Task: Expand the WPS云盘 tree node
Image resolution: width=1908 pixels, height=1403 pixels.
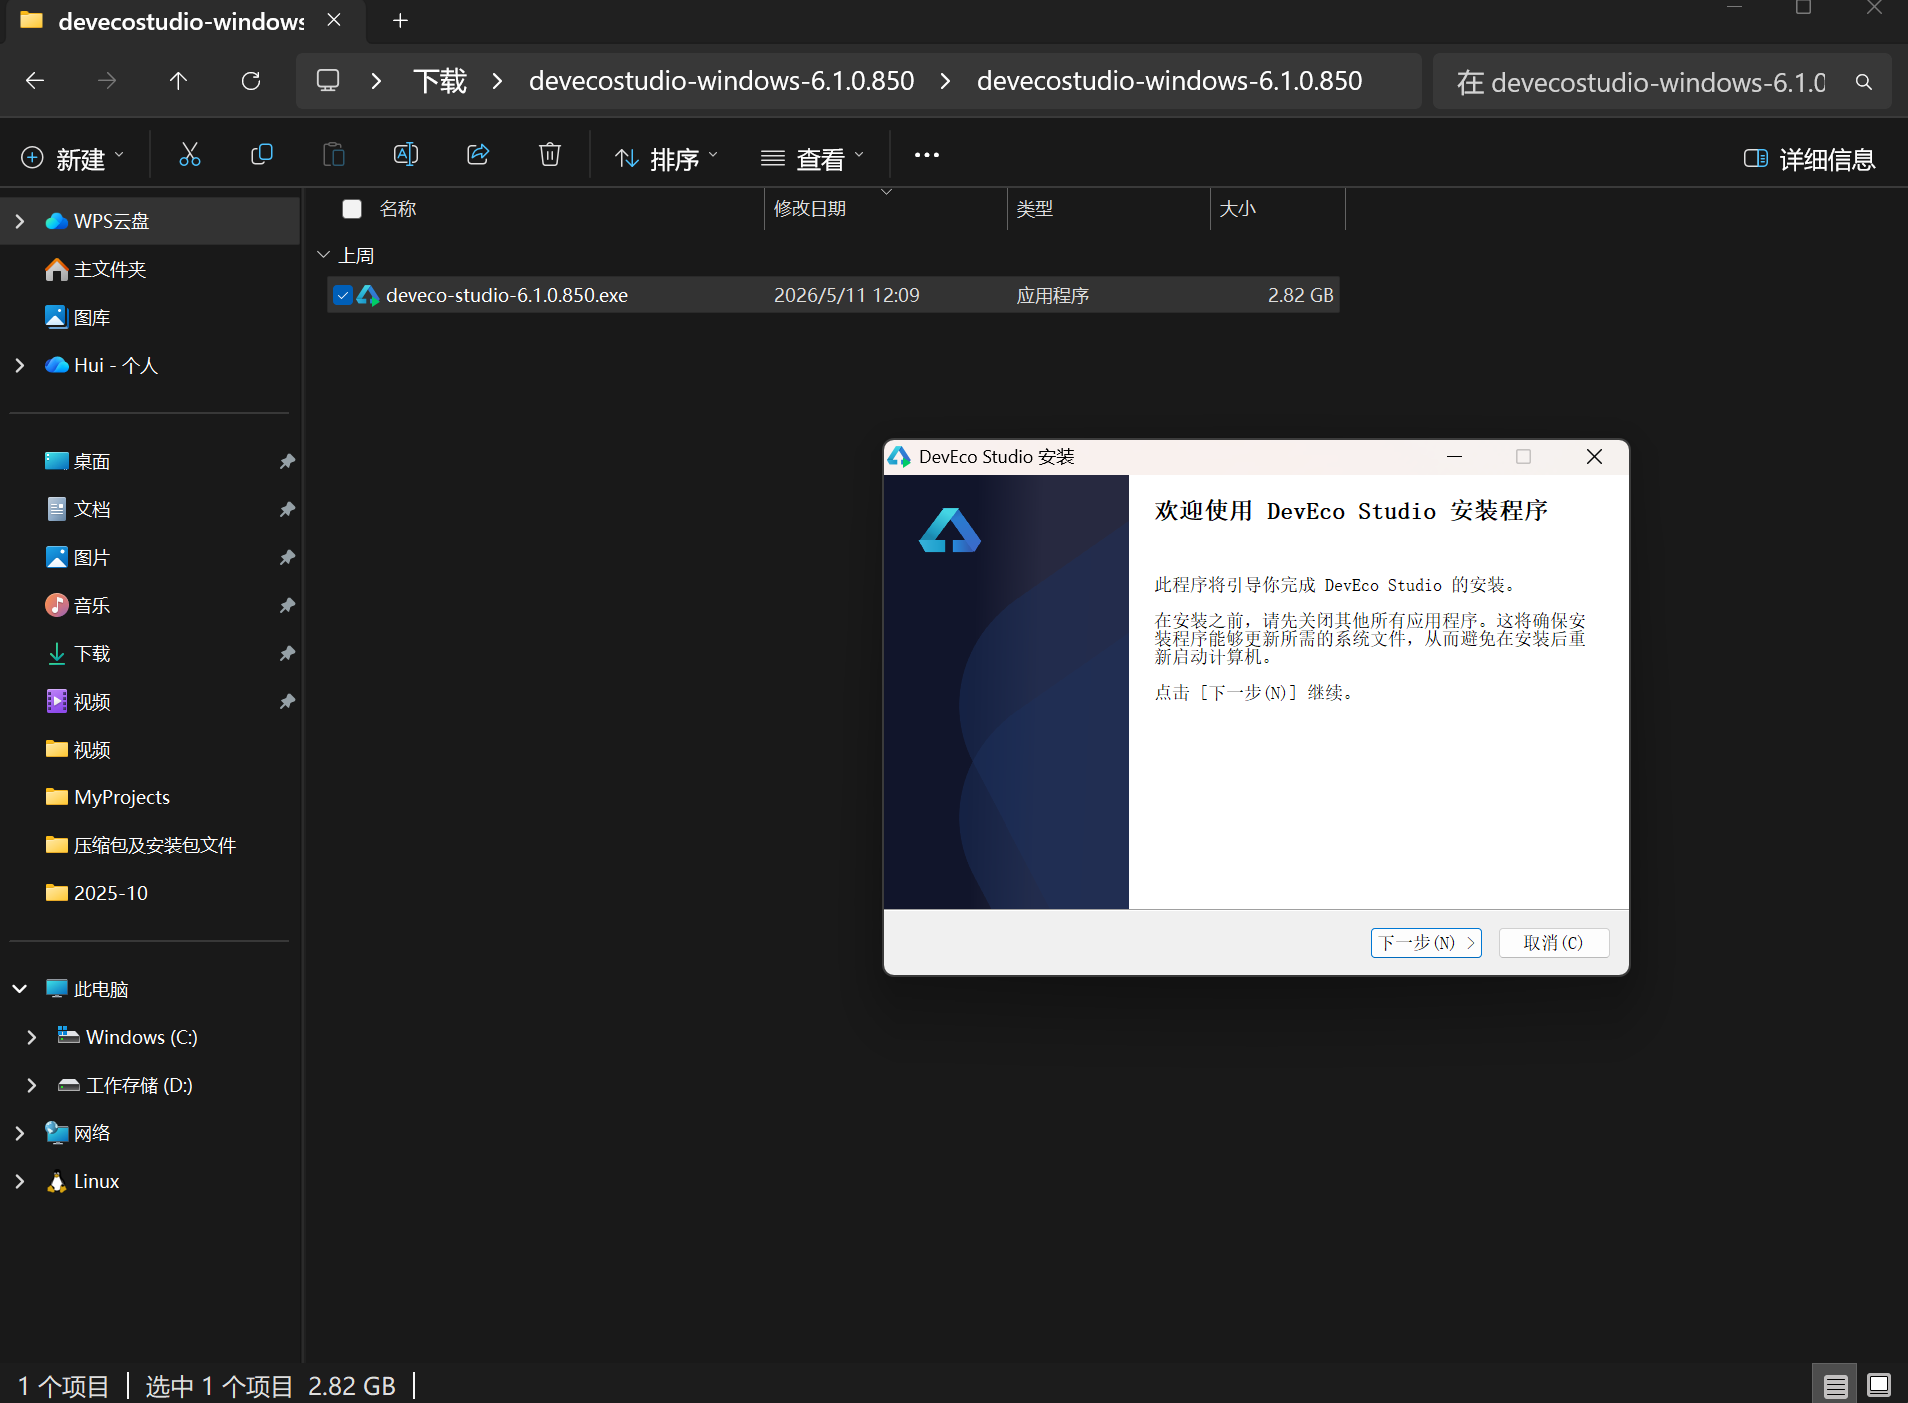Action: 20,221
